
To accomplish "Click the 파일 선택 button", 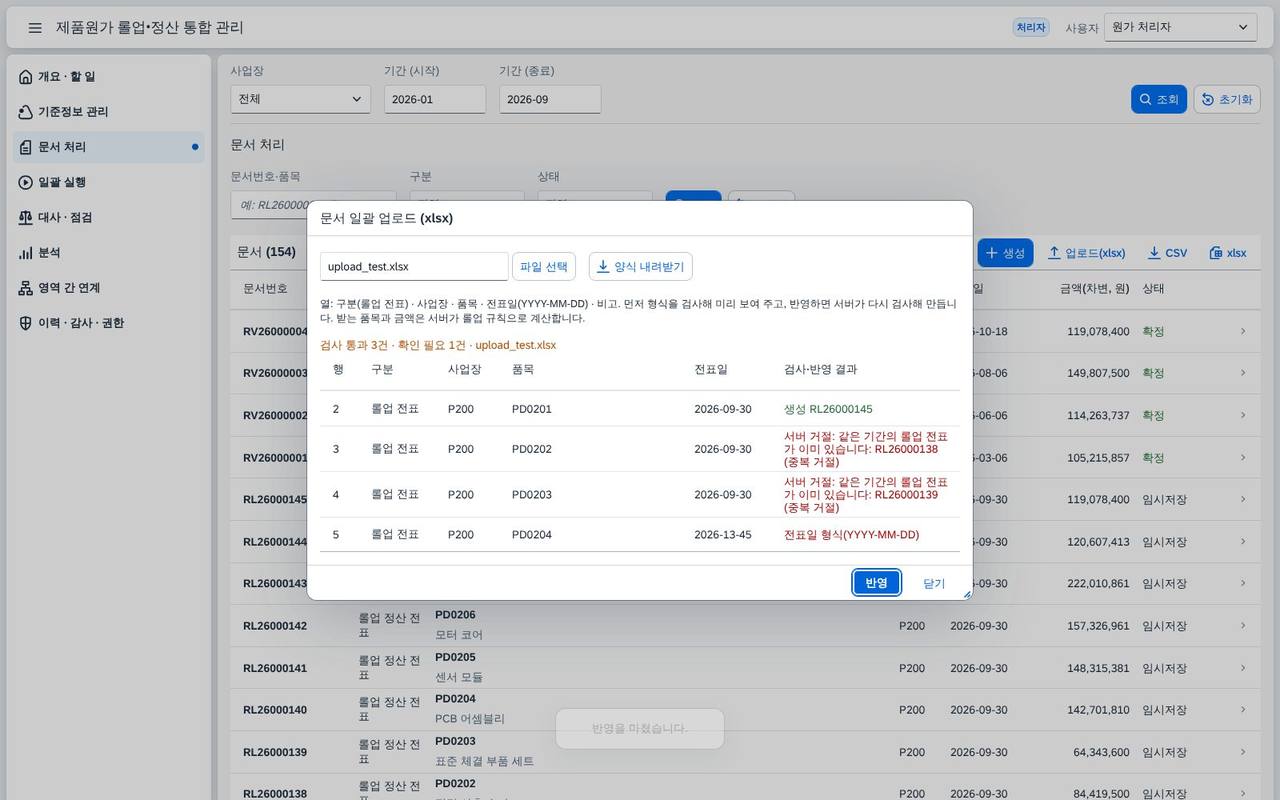I will pyautogui.click(x=544, y=267).
